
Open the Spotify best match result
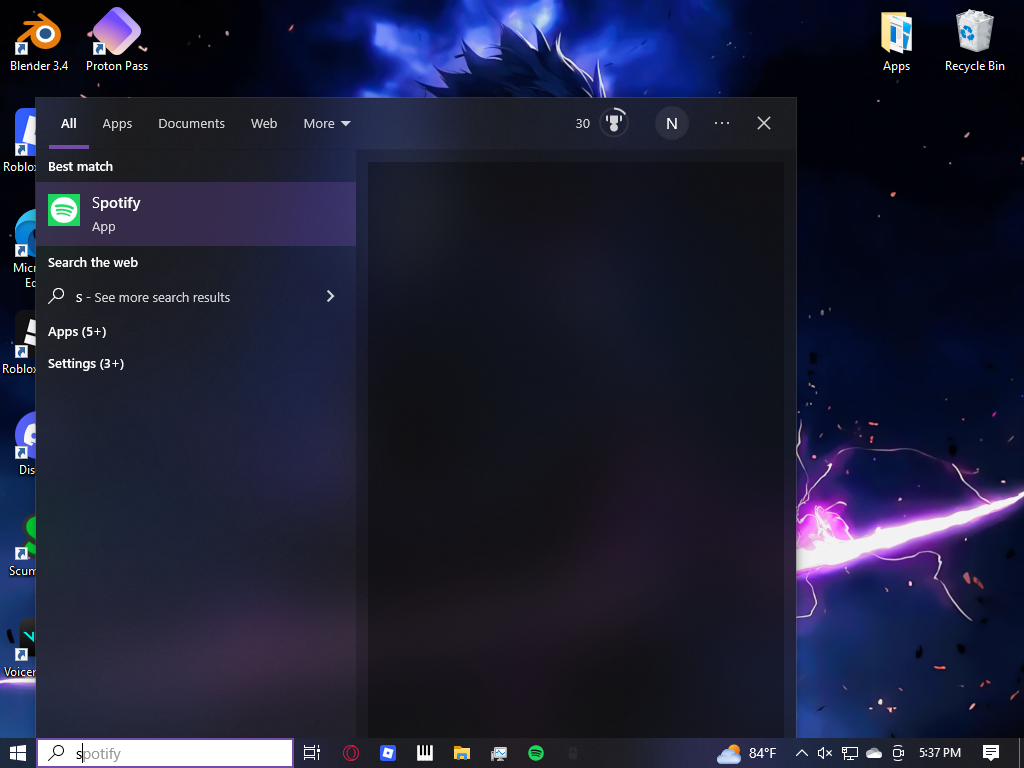point(195,214)
